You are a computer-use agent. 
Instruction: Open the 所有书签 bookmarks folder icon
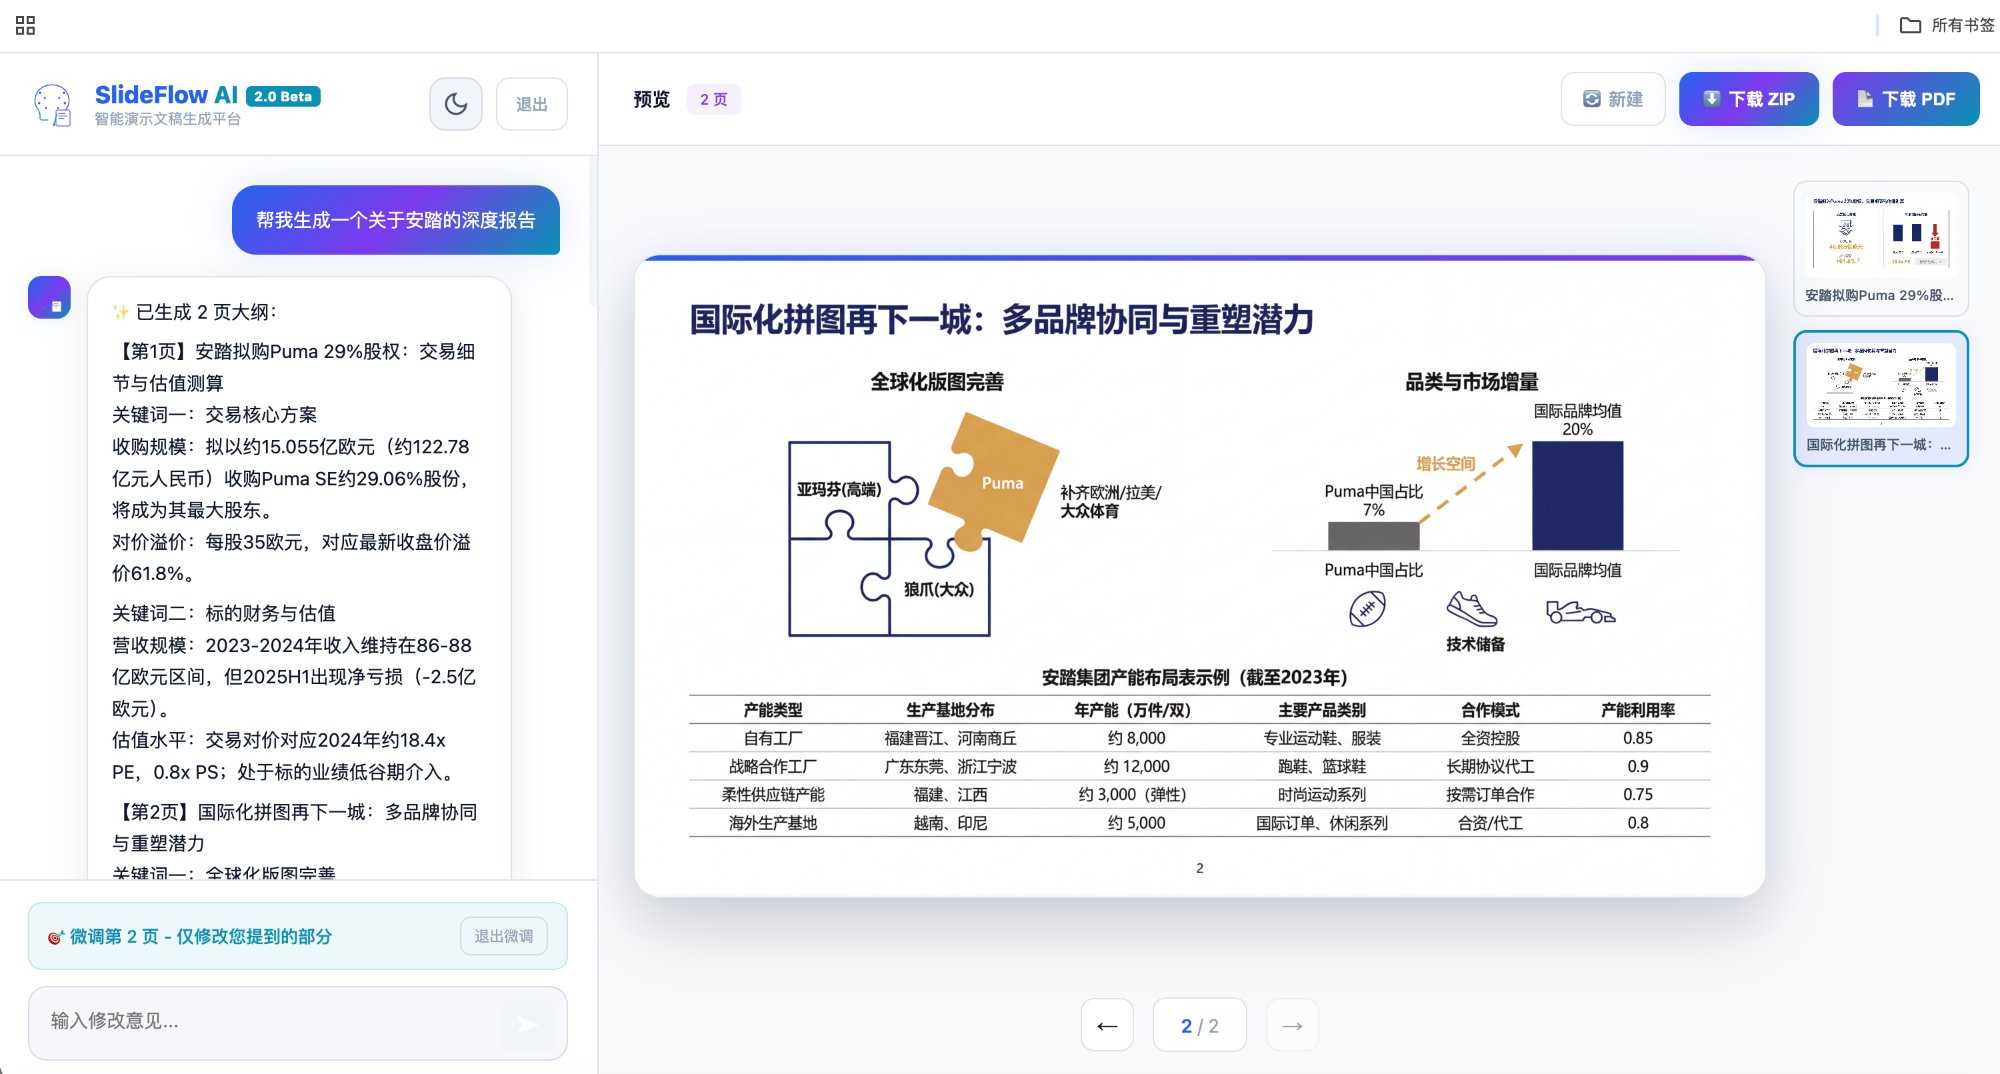[x=1911, y=25]
